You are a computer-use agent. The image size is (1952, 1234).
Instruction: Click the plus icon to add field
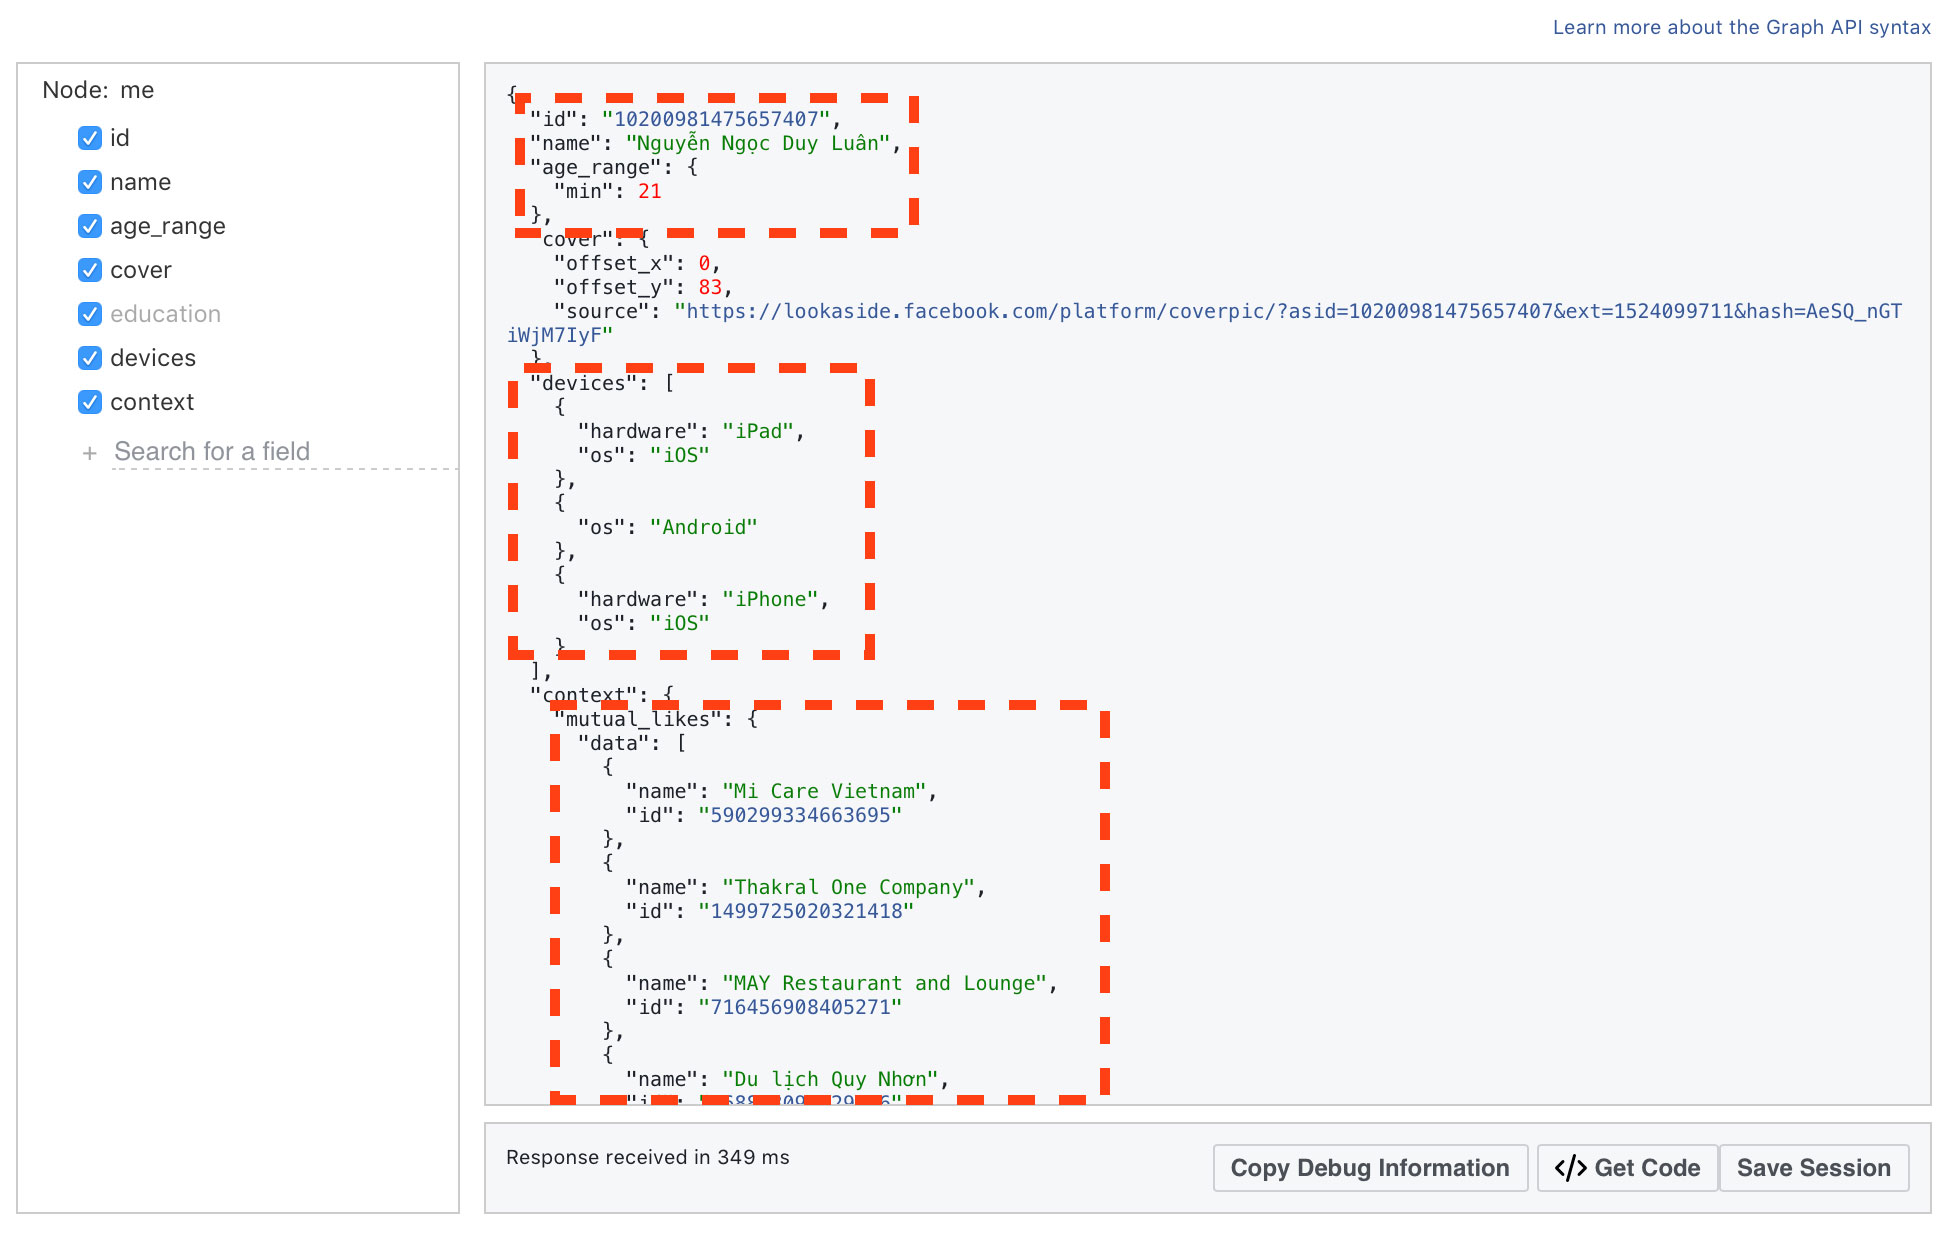[x=88, y=451]
